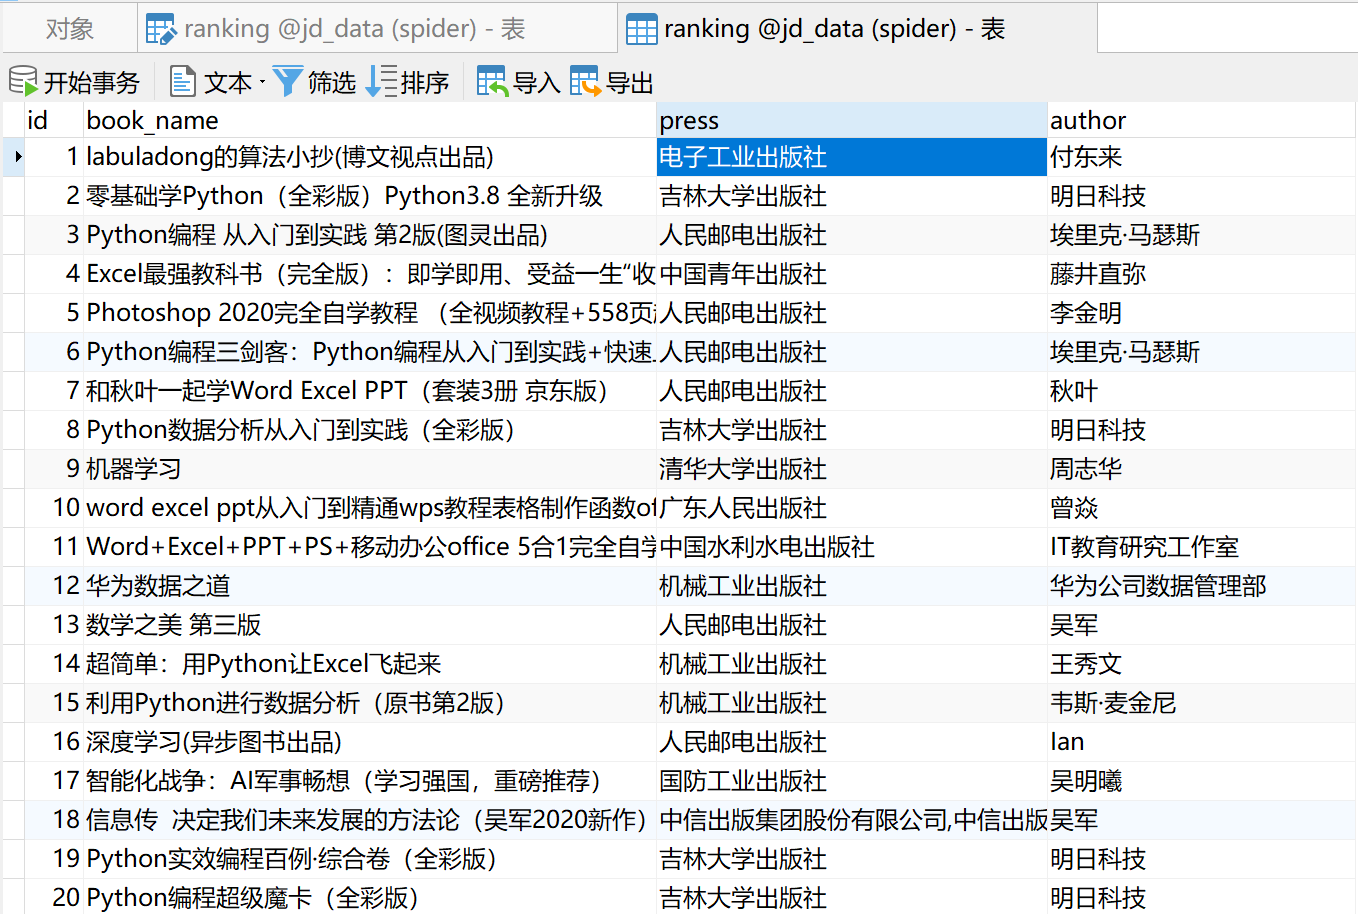Click the Begin Transaction database icon
1358x914 pixels.
click(22, 81)
